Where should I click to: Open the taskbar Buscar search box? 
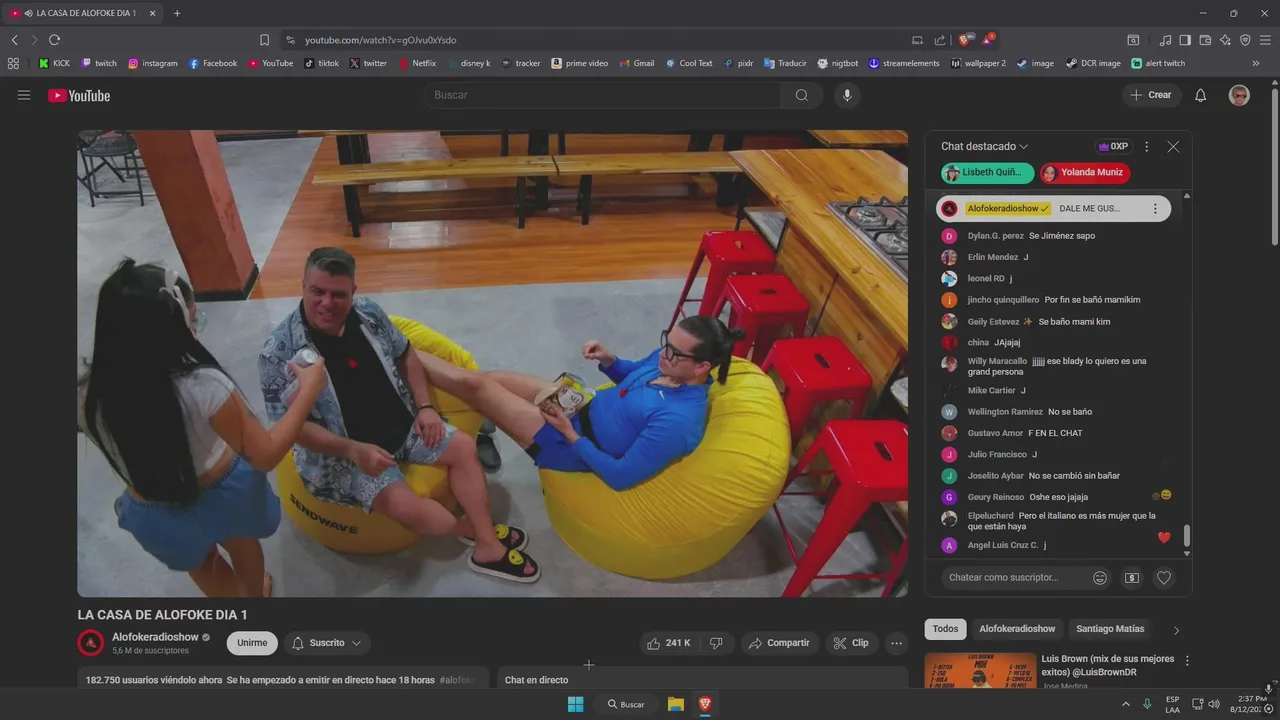(x=627, y=704)
